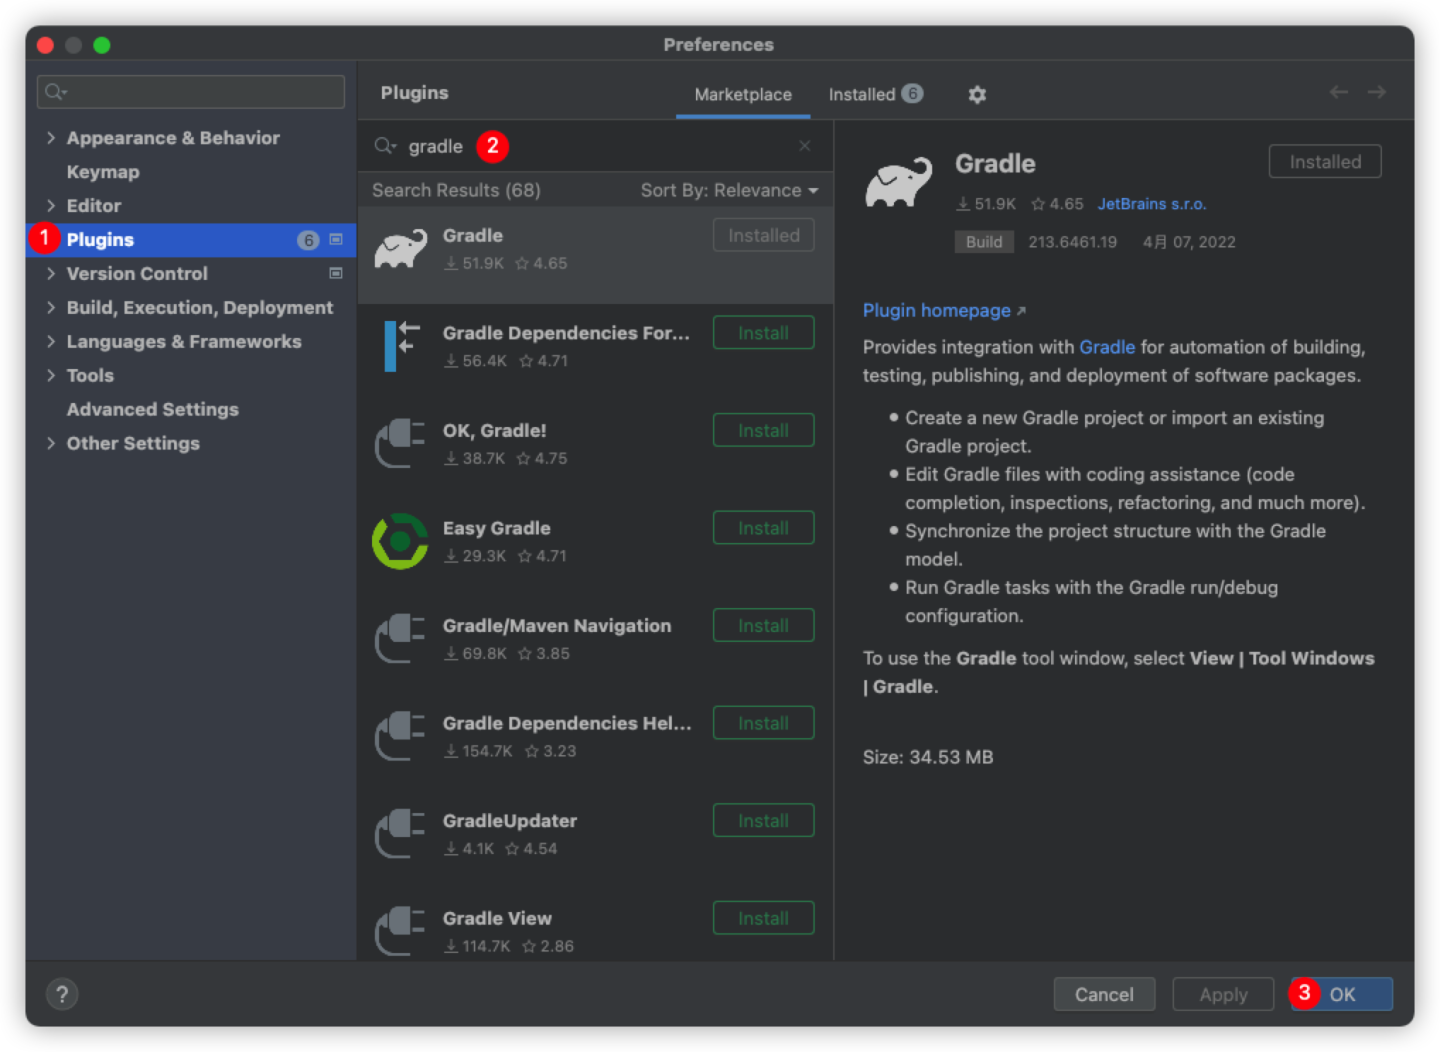Install the Gradle Dependencies Hel... plugin

[763, 723]
